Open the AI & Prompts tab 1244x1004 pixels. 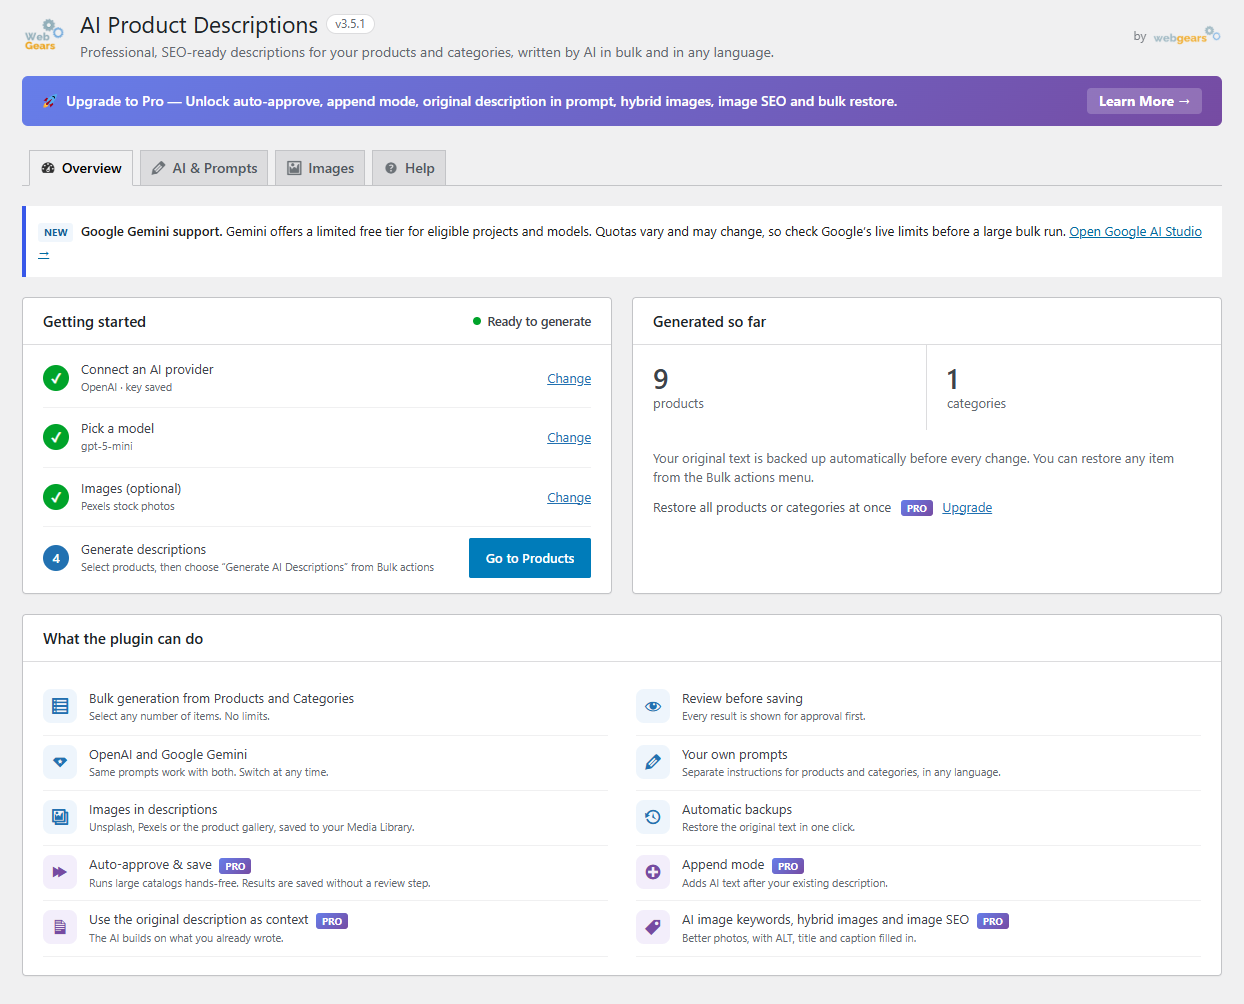pos(204,168)
